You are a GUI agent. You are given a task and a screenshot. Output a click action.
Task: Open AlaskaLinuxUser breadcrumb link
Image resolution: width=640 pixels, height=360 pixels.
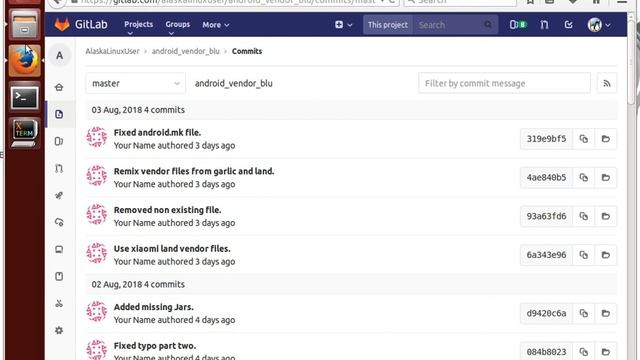[x=112, y=51]
